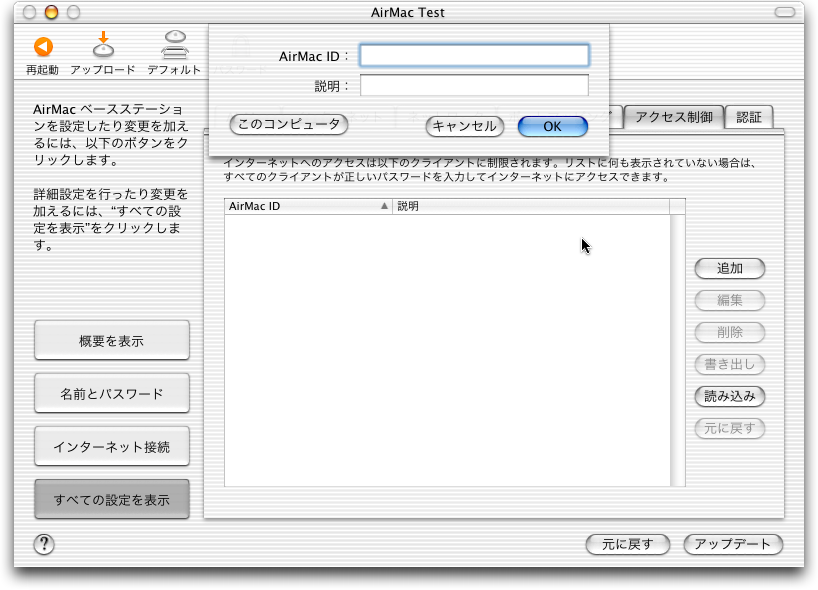Click the 追加 add button
The width and height of the screenshot is (818, 590).
tap(729, 269)
